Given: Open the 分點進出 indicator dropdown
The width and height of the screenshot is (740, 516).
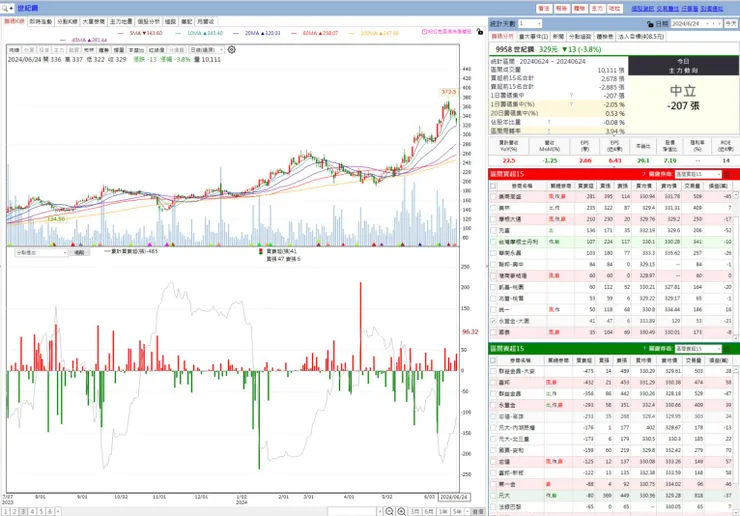Looking at the screenshot, I should click(41, 253).
